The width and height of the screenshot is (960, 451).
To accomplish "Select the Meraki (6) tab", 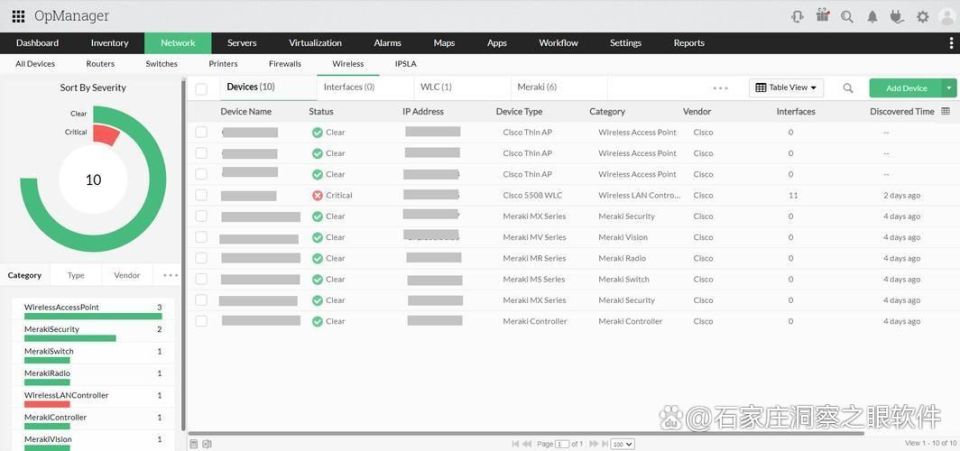I will pyautogui.click(x=537, y=87).
